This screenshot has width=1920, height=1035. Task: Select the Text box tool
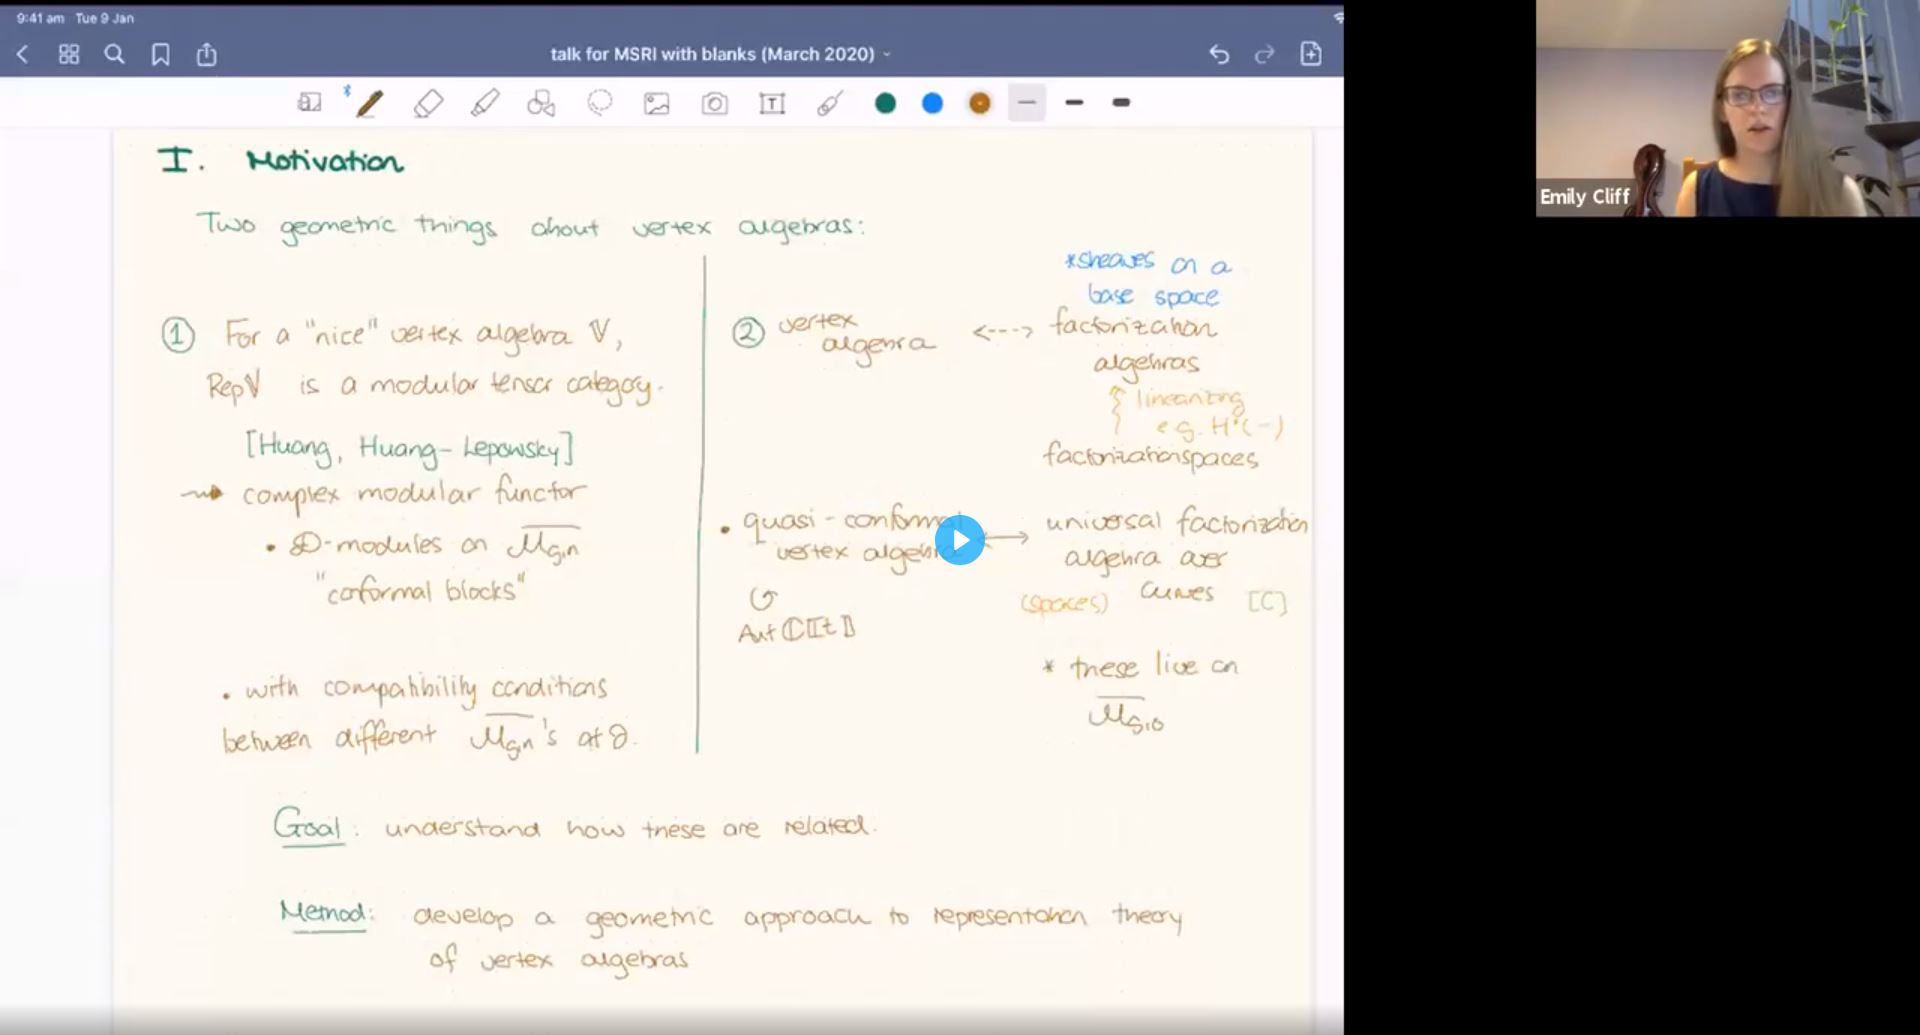(772, 102)
